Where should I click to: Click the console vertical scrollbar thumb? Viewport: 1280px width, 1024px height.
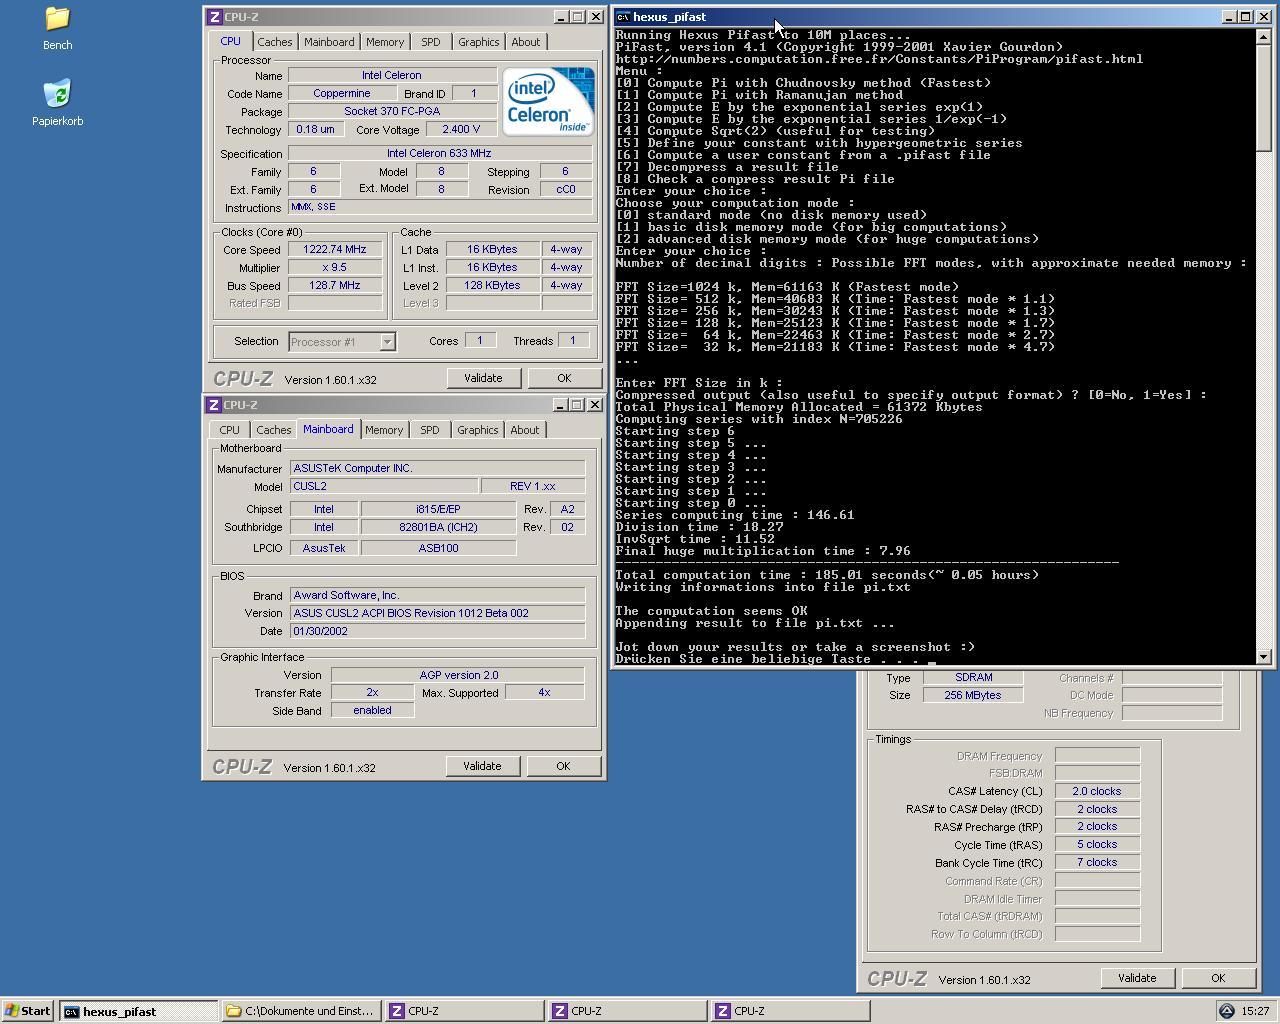[x=1263, y=98]
